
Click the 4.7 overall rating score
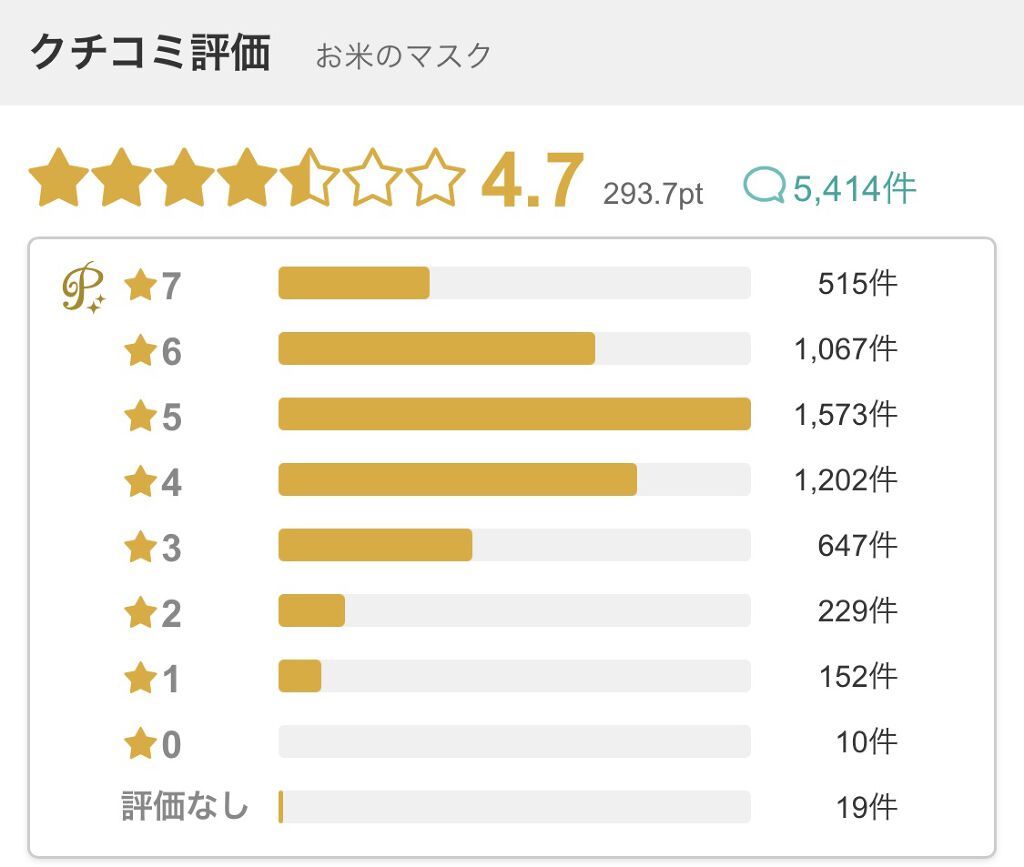(532, 182)
